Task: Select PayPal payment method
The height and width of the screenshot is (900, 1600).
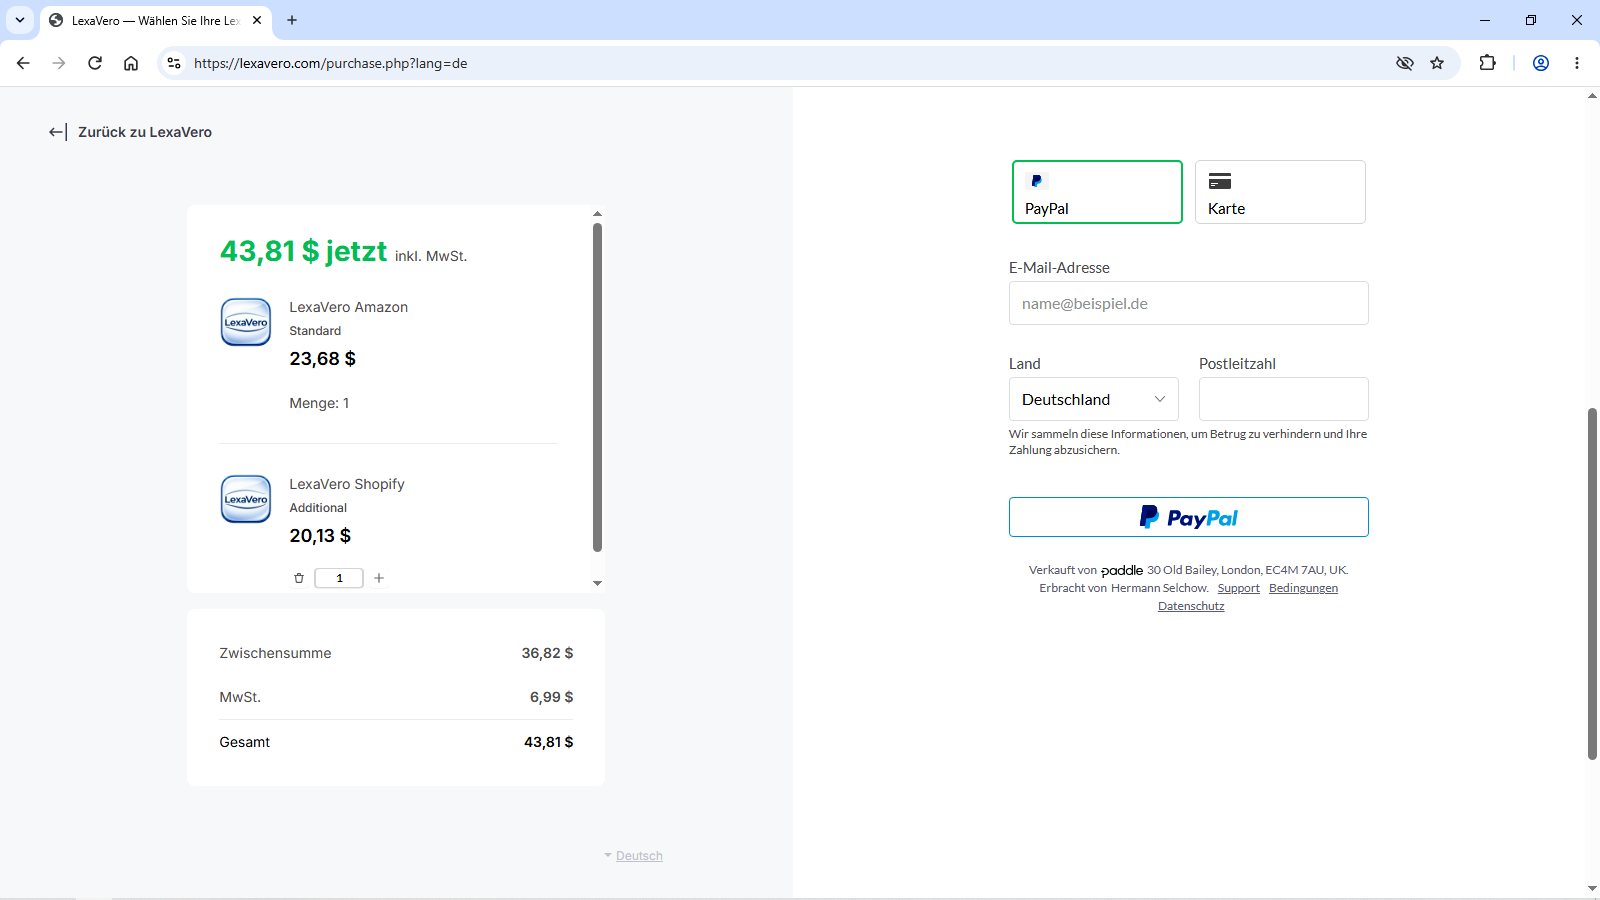Action: tap(1097, 192)
